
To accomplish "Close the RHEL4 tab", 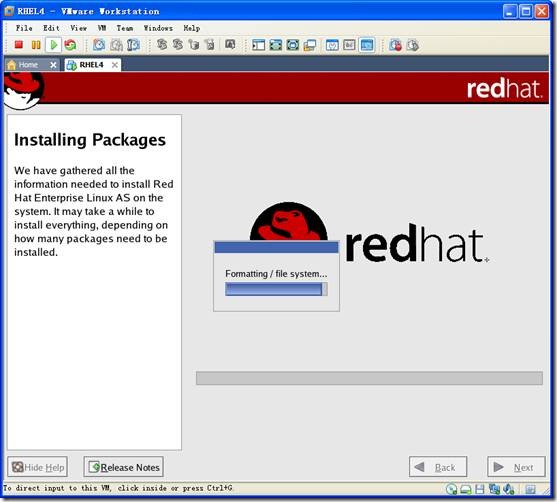I will click(115, 65).
